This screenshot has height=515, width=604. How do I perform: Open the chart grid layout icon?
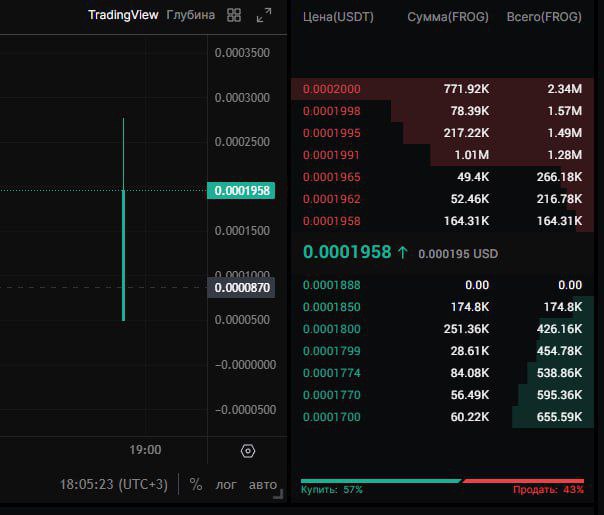coord(234,15)
